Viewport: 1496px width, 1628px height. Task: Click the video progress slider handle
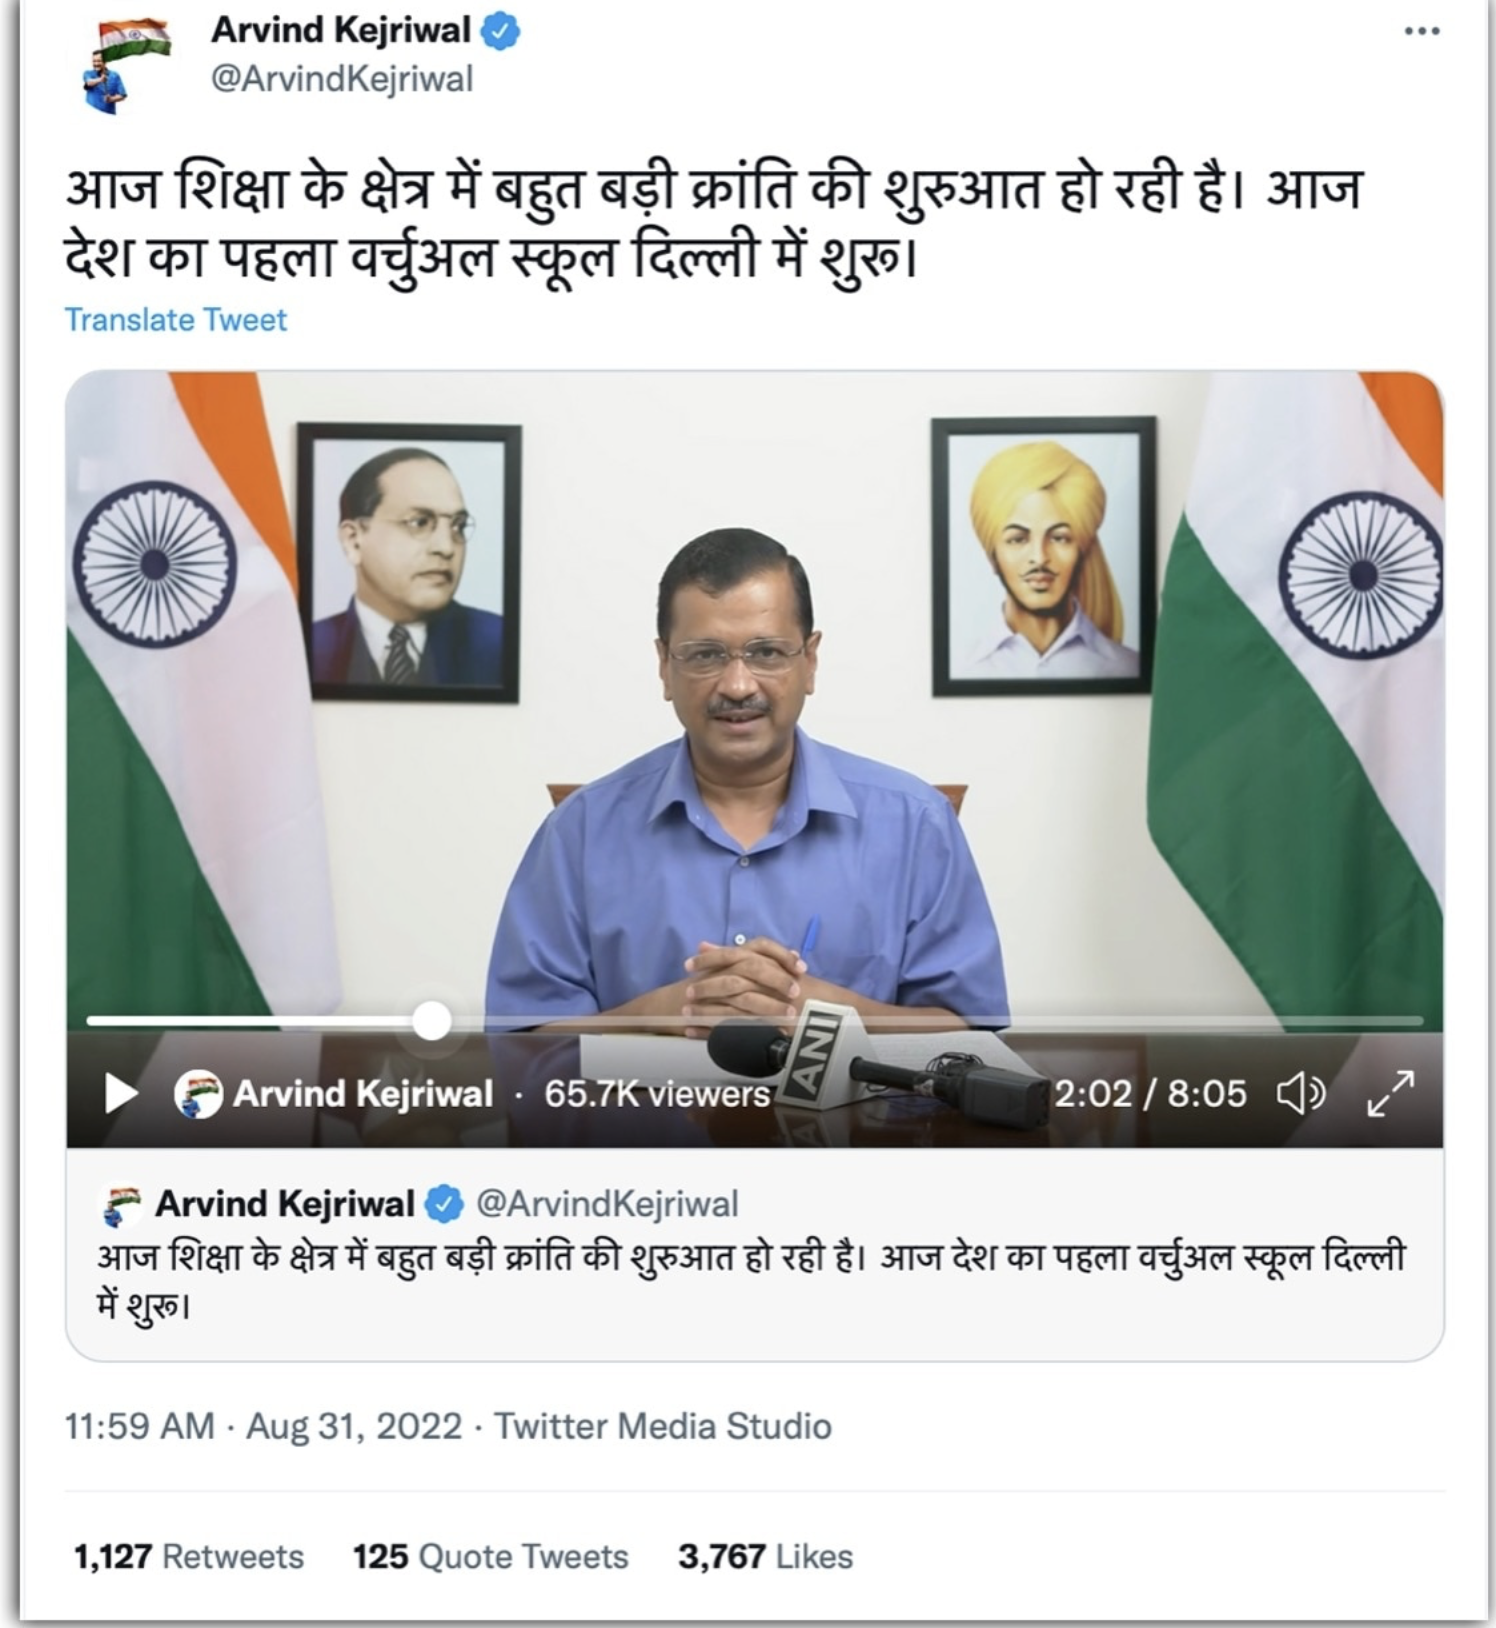point(432,1021)
